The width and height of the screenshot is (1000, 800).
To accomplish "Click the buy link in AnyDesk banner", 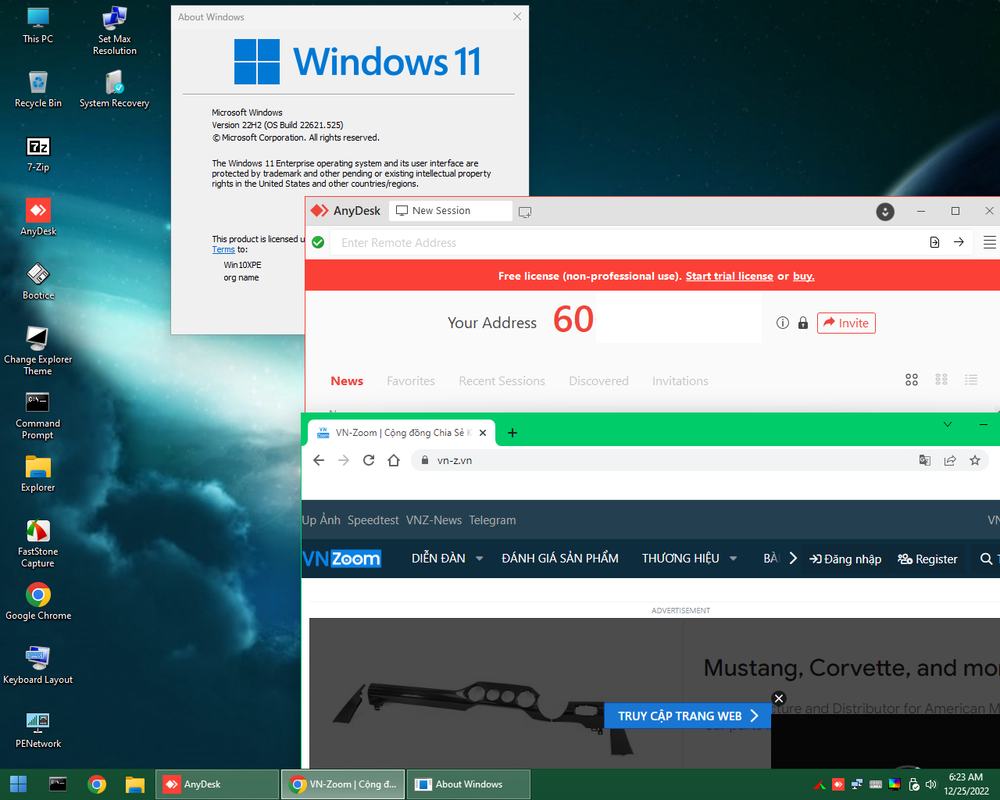I will (803, 276).
